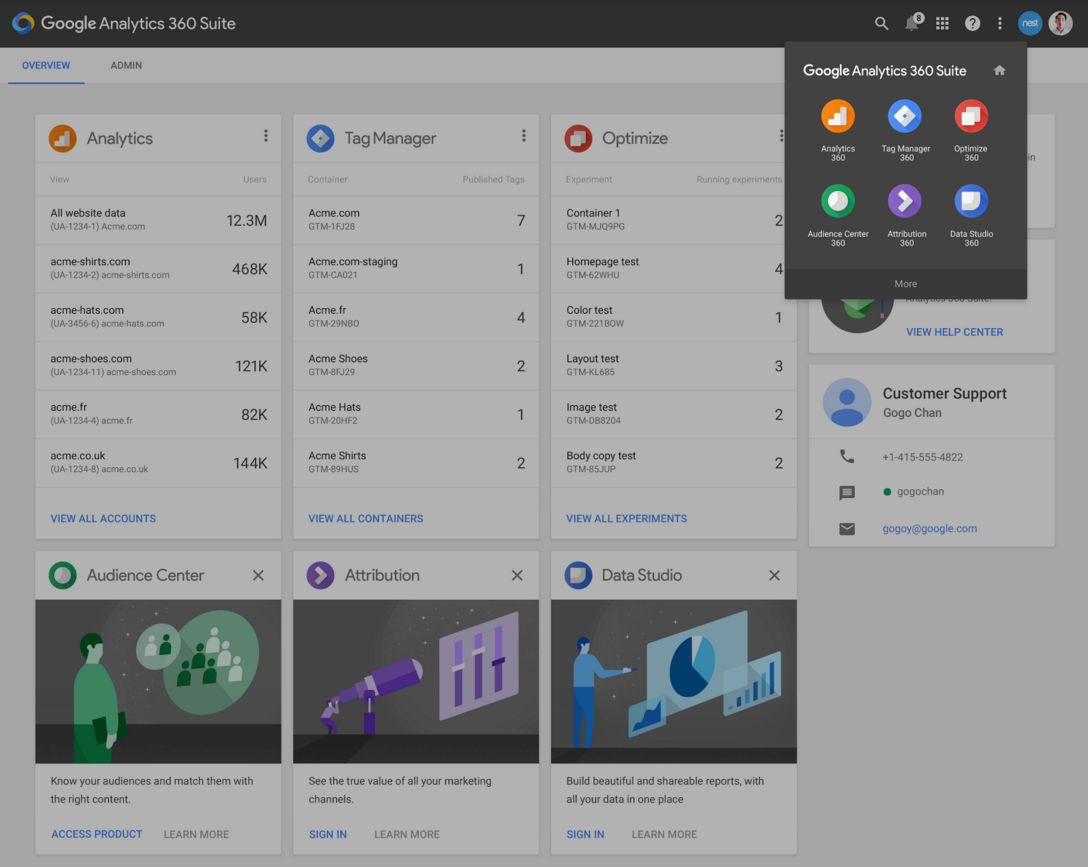Launch Audience Center 360 from the popup
This screenshot has height=867, width=1088.
(838, 216)
